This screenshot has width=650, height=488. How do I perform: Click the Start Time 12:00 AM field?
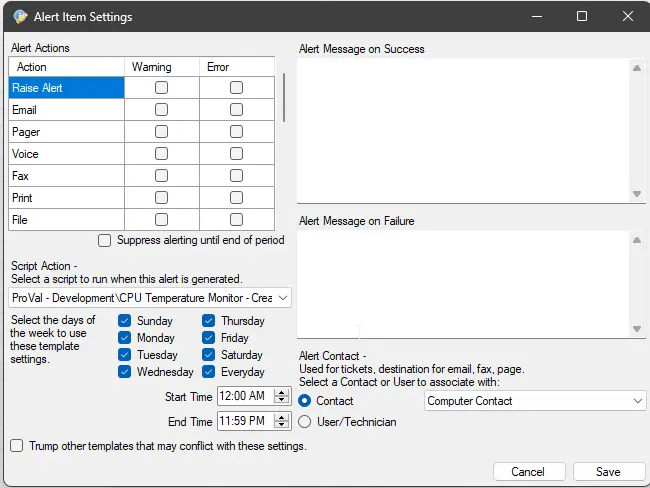[x=245, y=396]
